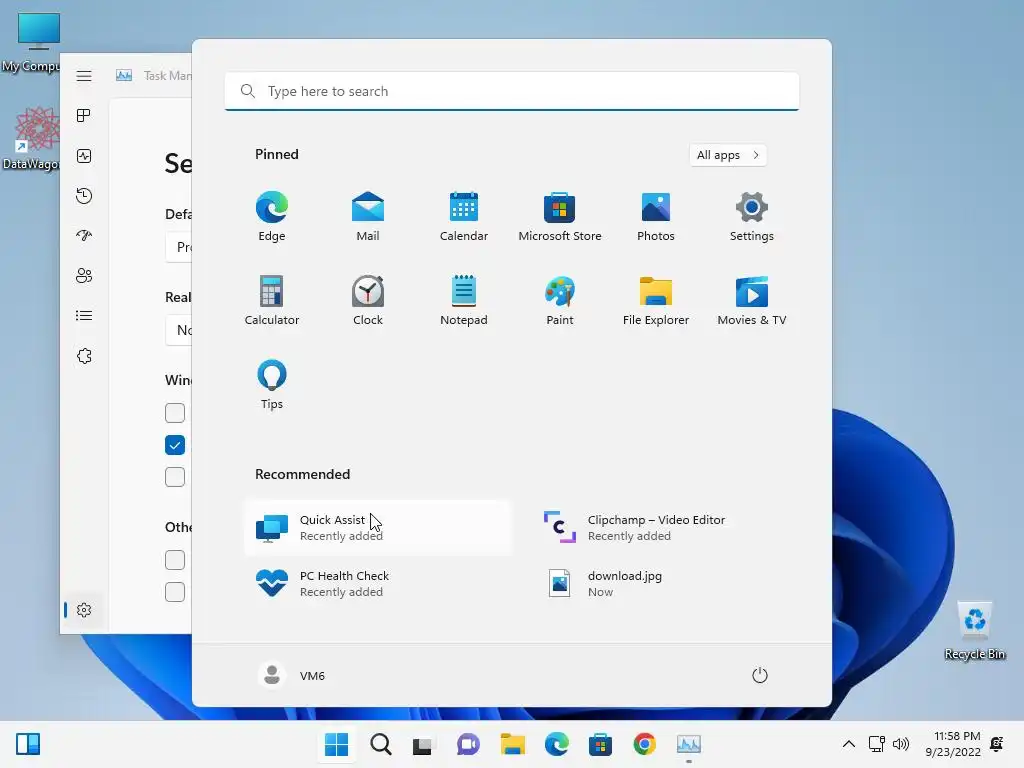Viewport: 1024px width, 768px height.
Task: Open Movies & TV app
Action: click(x=752, y=300)
